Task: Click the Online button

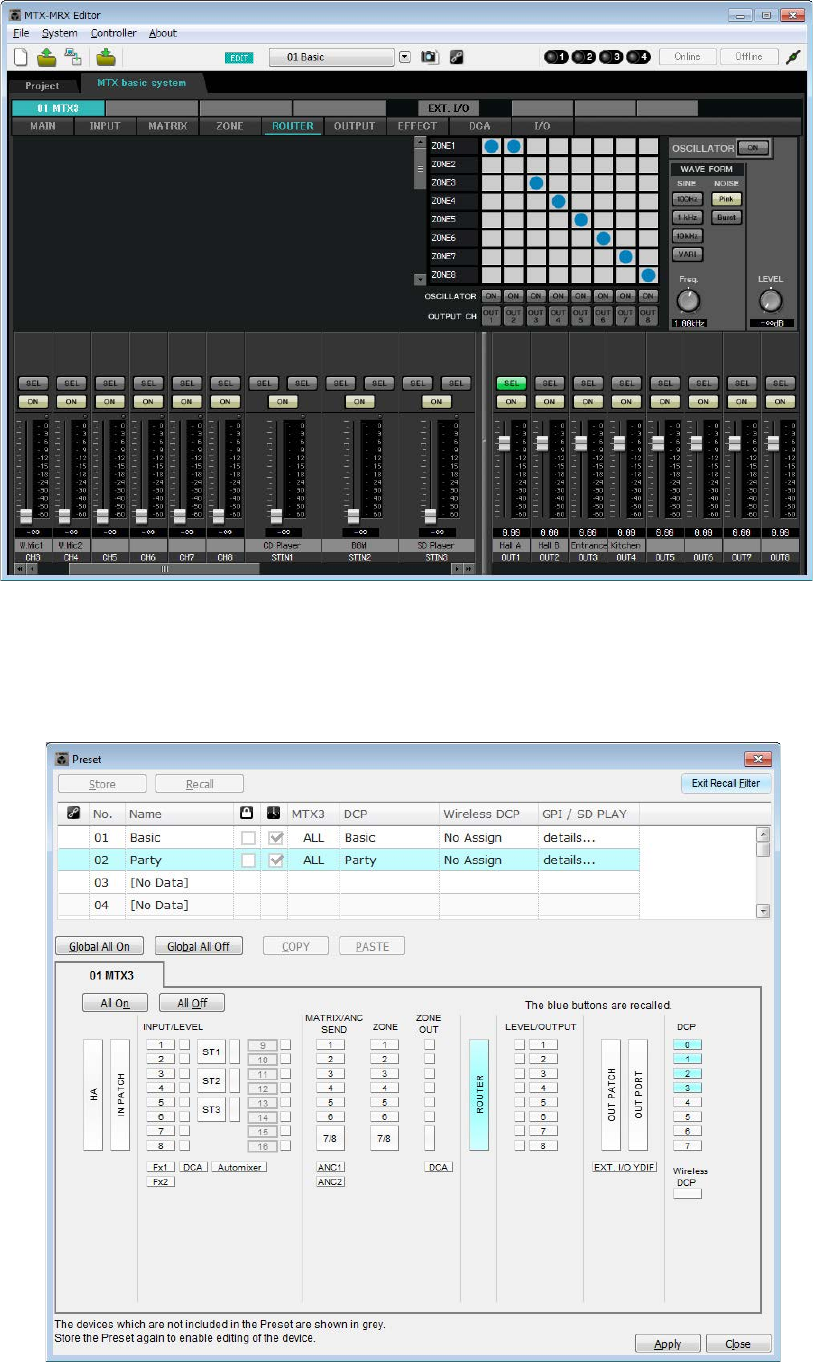Action: 687,57
